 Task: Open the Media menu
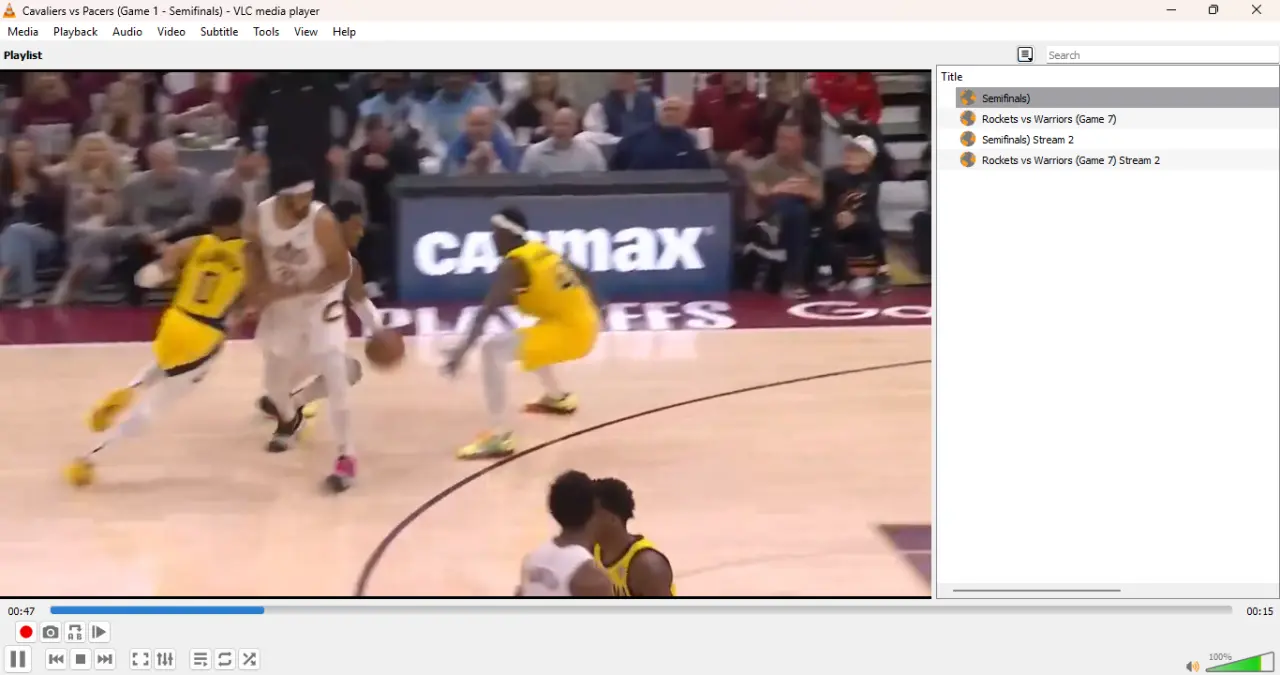point(23,32)
